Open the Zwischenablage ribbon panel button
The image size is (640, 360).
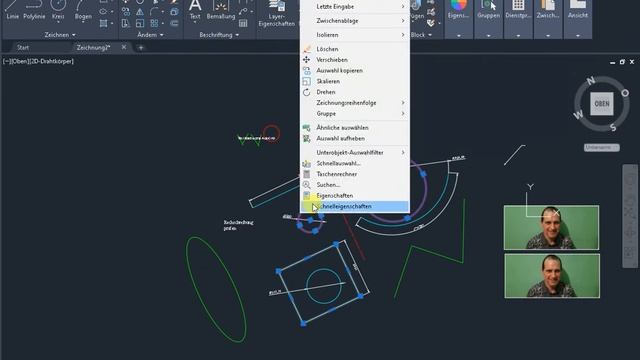tap(548, 10)
